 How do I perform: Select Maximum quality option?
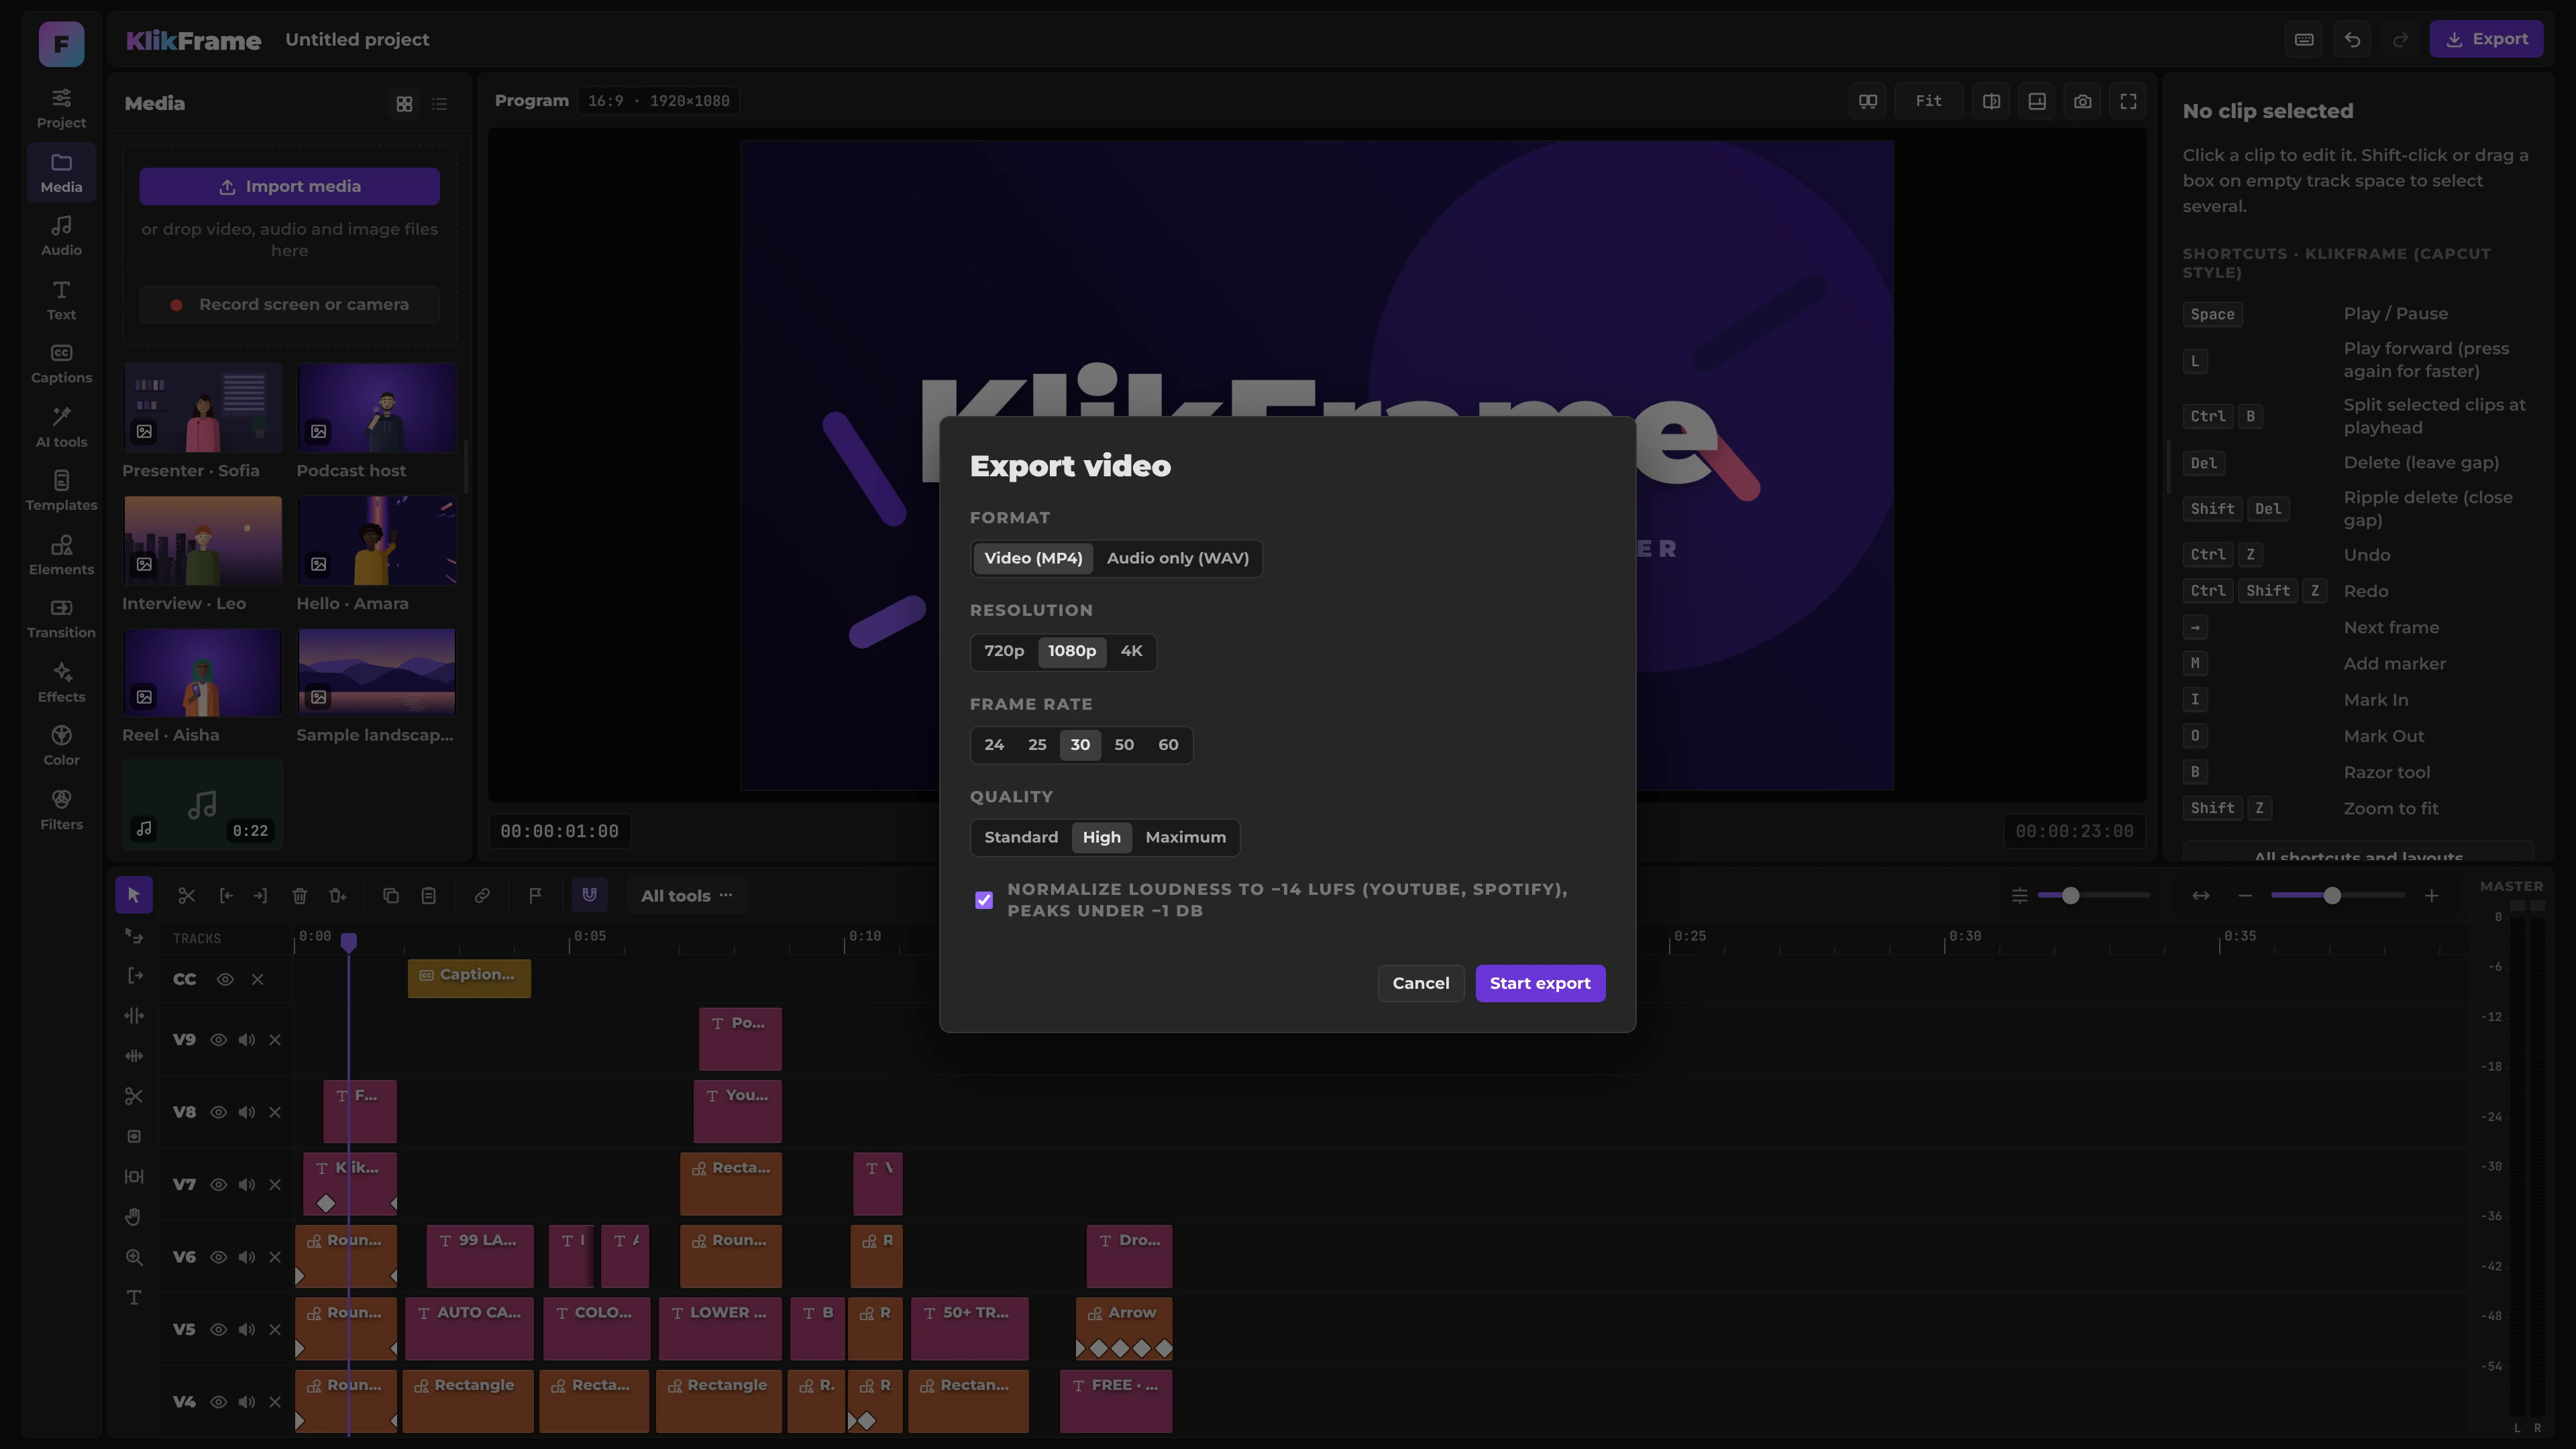[1185, 838]
